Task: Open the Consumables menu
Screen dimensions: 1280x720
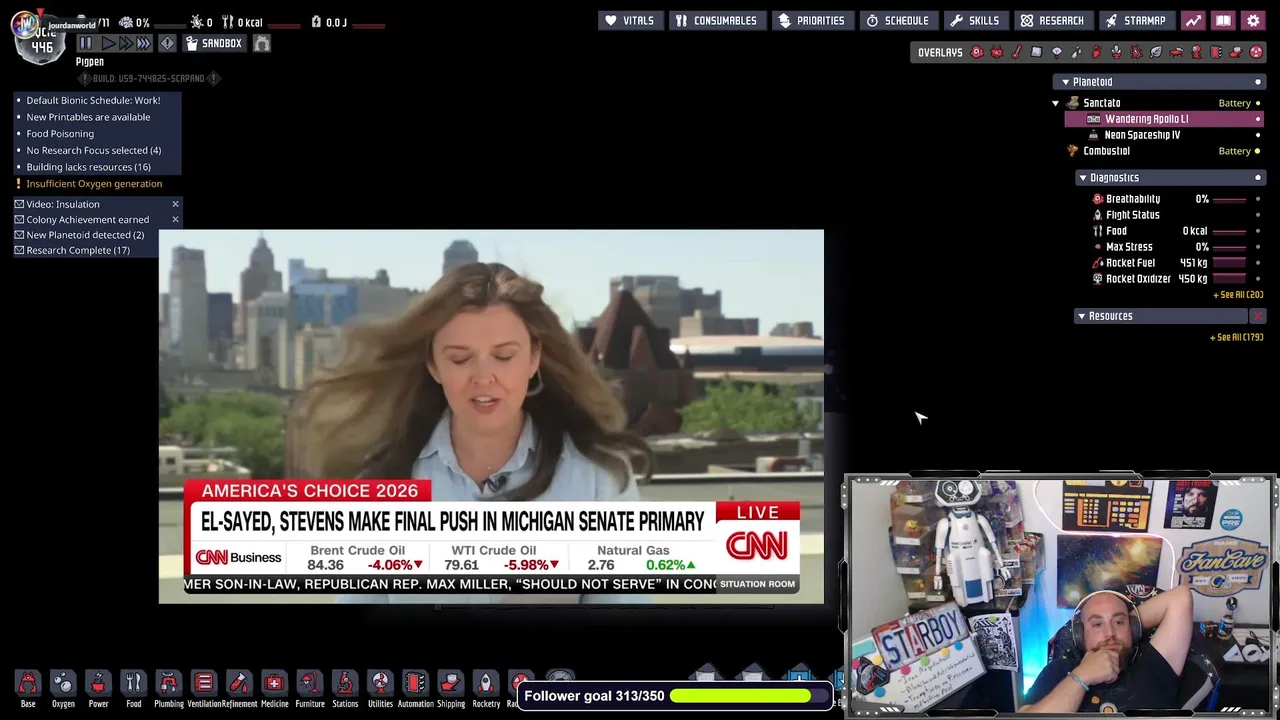Action: click(717, 20)
